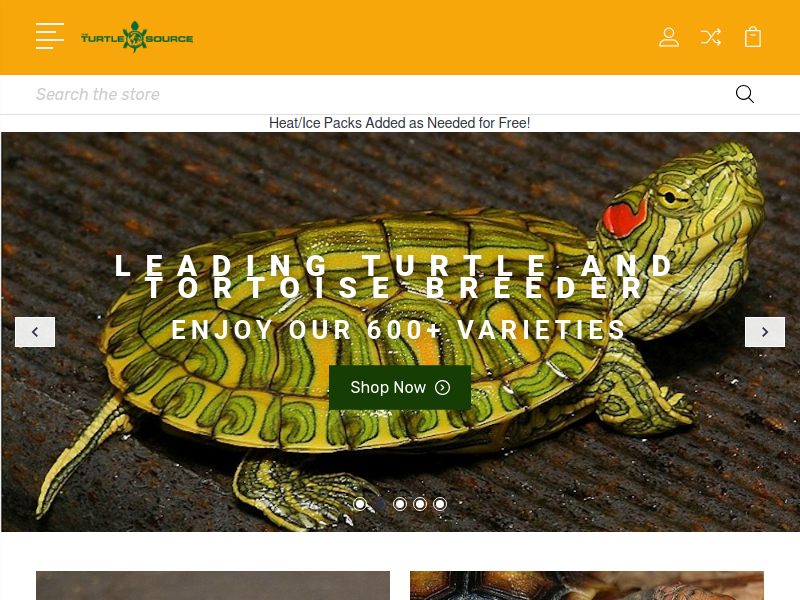Click the Turtle Source logo

tap(137, 37)
